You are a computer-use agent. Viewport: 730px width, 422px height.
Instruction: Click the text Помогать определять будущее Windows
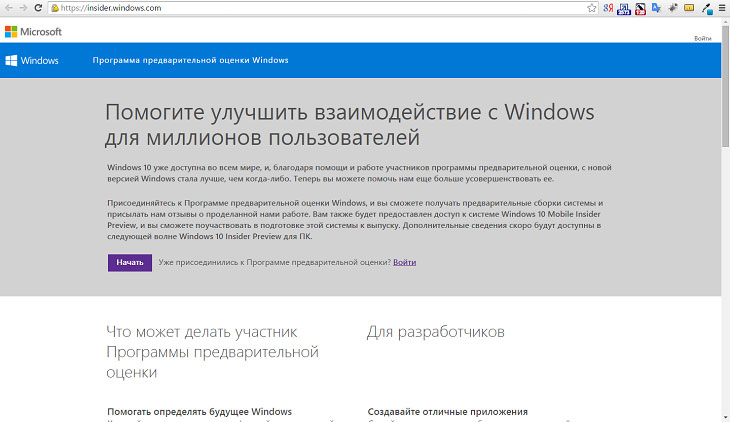point(199,412)
